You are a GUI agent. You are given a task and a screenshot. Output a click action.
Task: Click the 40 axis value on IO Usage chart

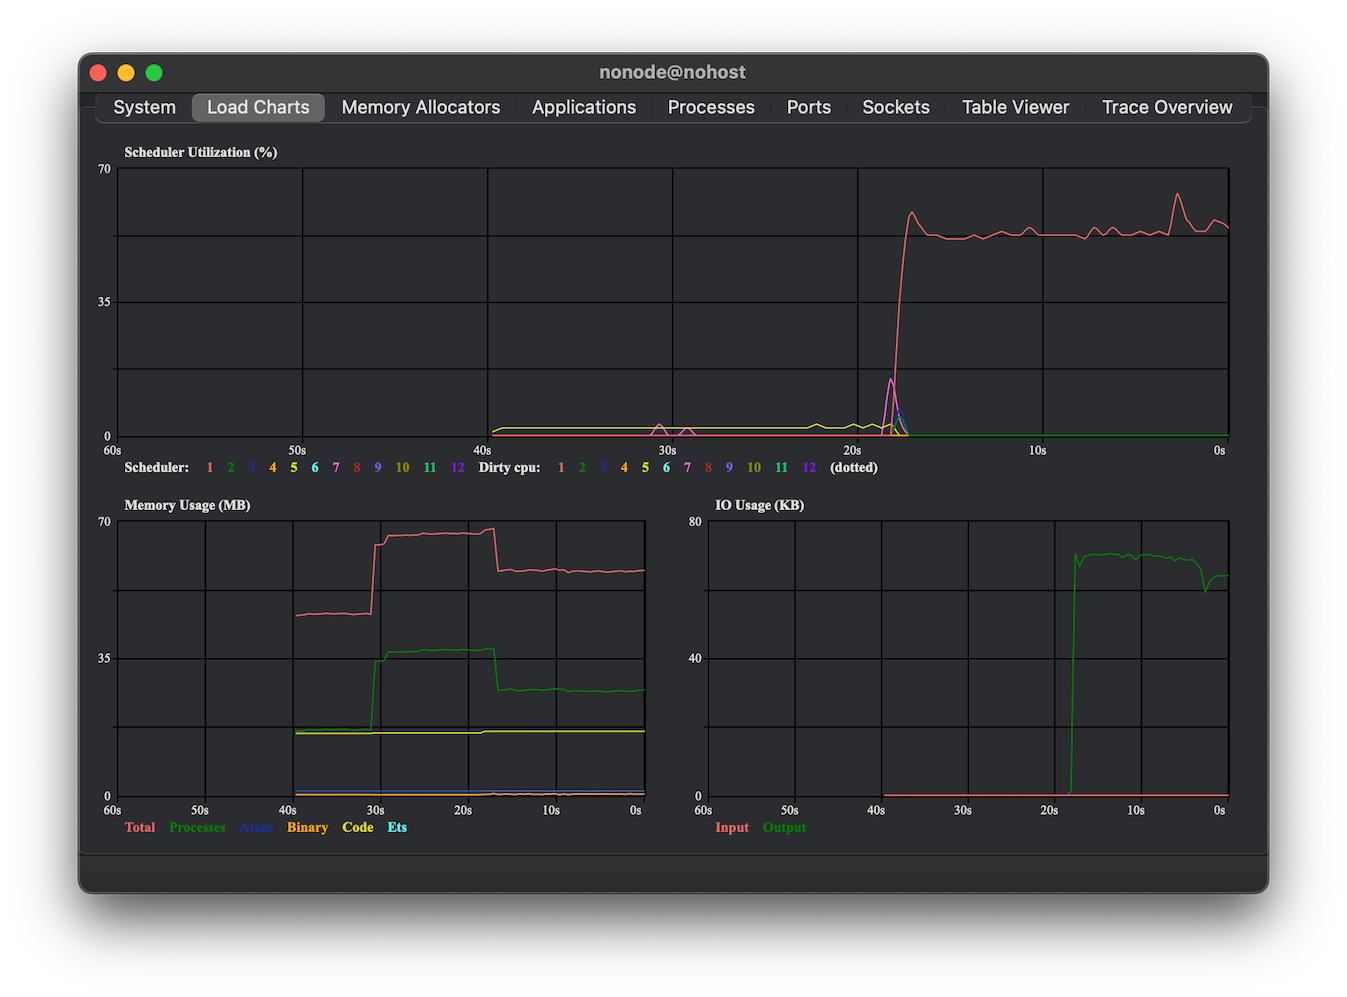695,658
